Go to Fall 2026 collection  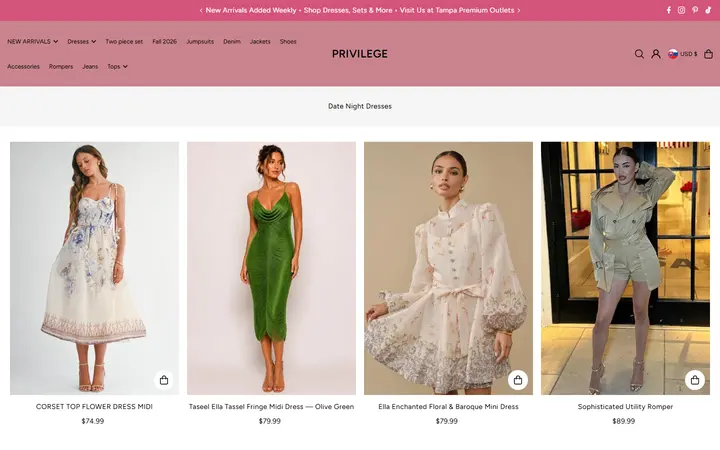(164, 41)
